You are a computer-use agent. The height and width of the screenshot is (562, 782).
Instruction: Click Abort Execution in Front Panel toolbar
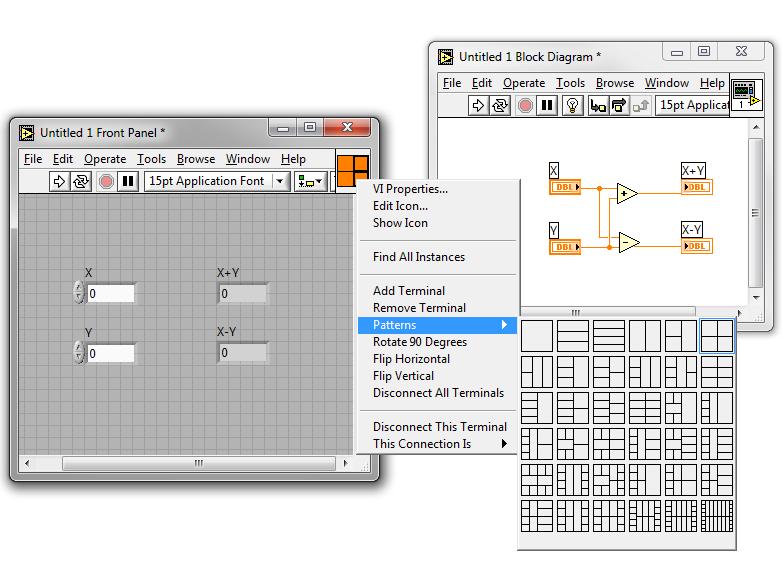pos(106,181)
